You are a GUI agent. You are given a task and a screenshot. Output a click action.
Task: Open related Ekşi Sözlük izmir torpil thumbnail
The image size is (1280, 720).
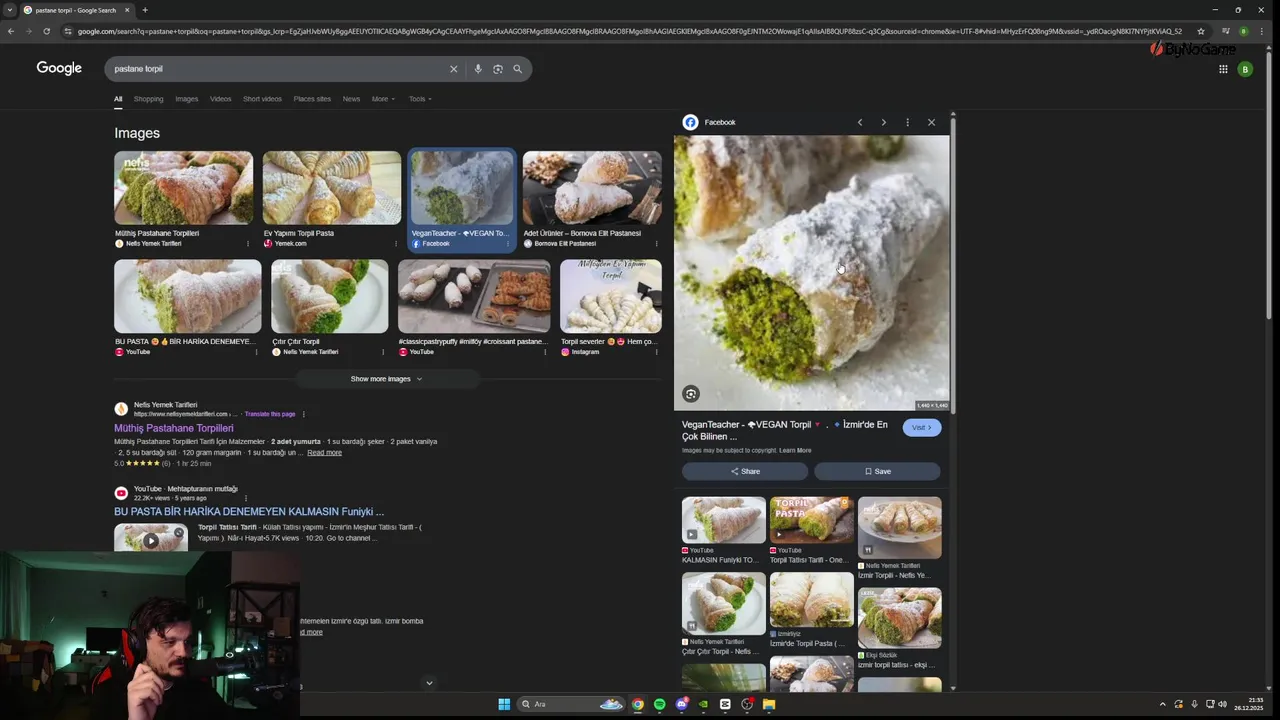click(899, 618)
